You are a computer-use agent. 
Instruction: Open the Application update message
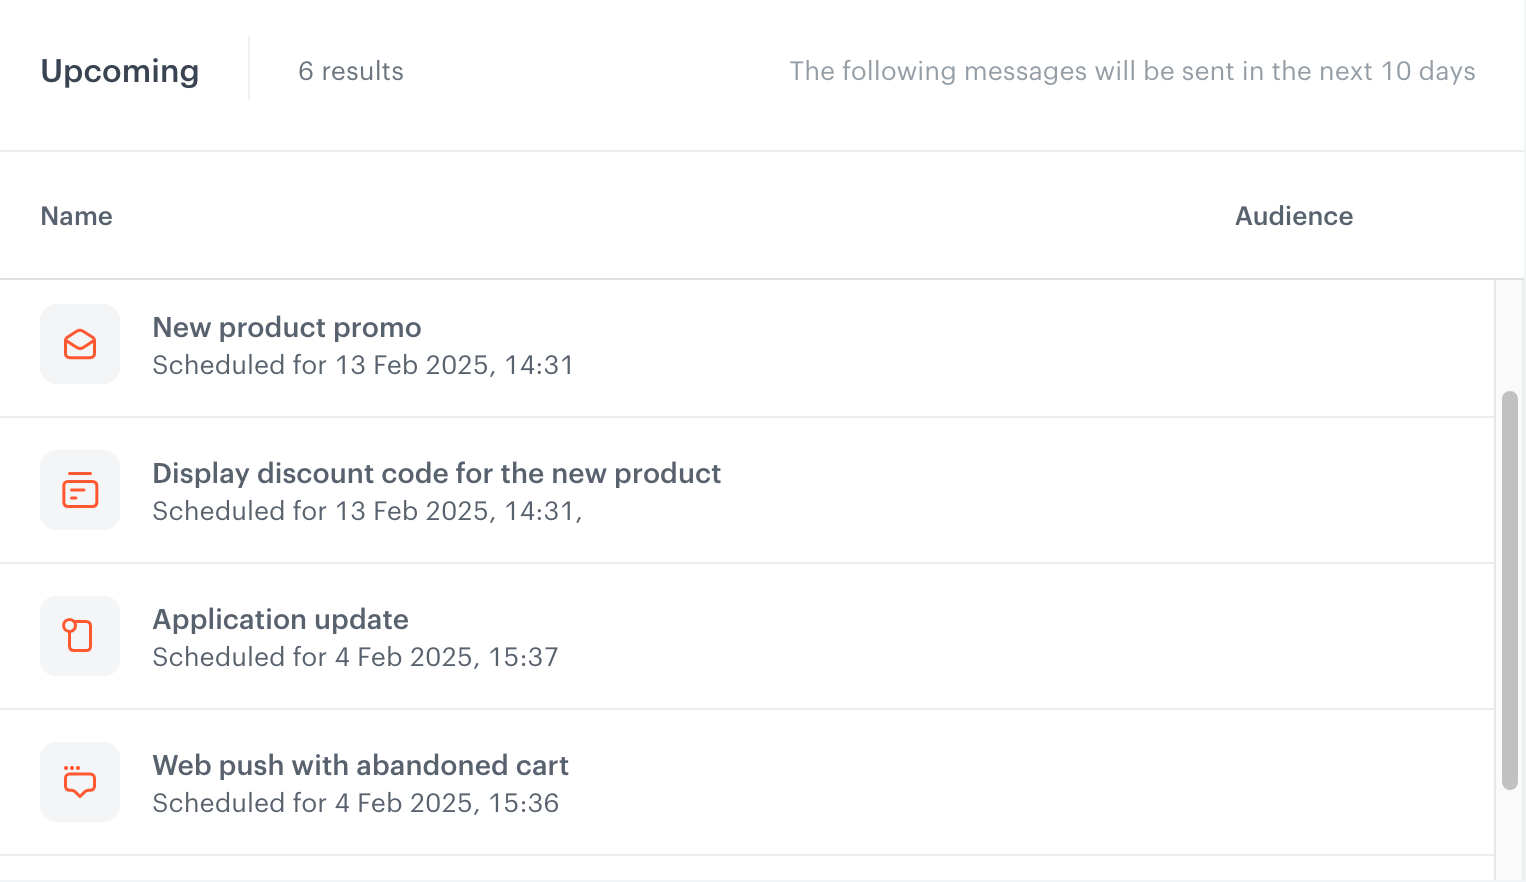(x=280, y=620)
